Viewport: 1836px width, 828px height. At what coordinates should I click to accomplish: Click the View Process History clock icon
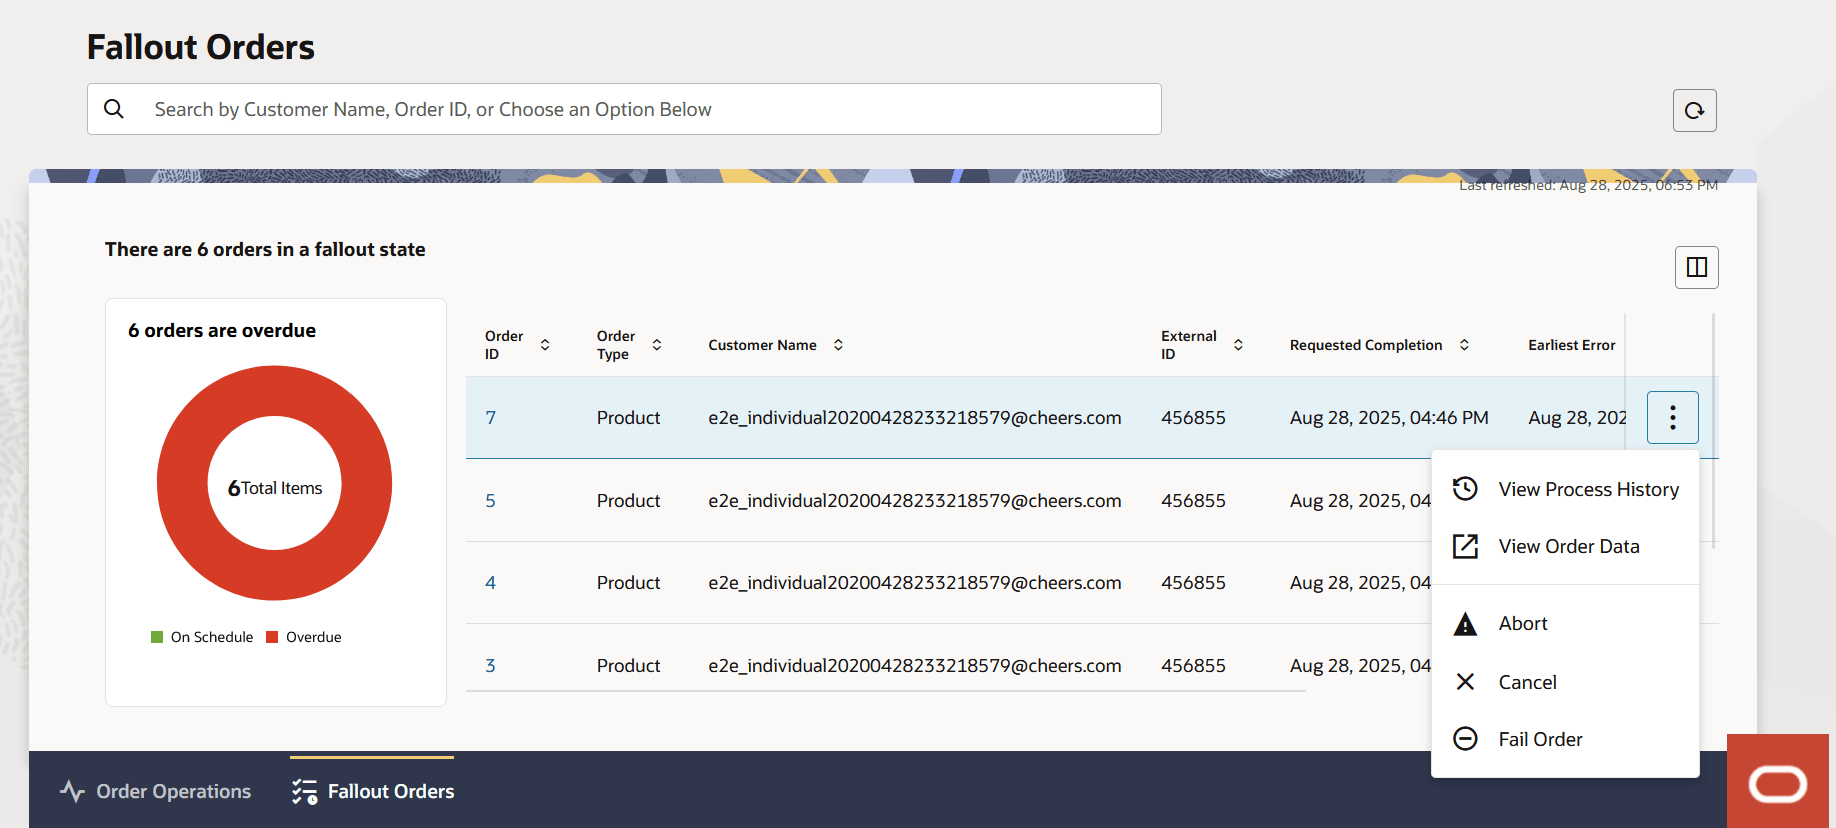(1465, 489)
